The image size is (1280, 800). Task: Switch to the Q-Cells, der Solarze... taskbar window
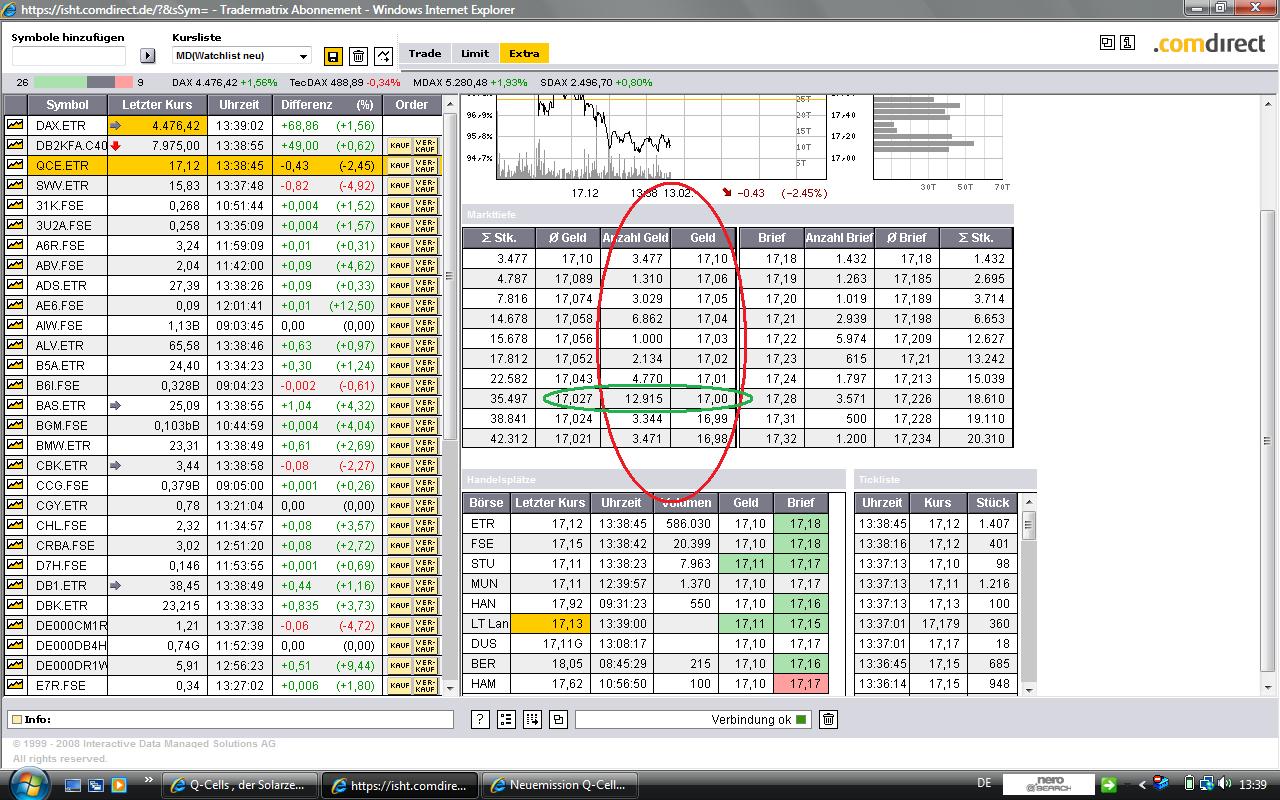241,785
